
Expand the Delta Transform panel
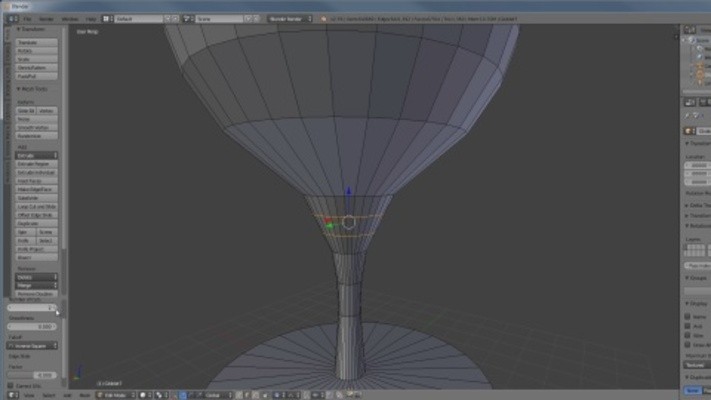698,205
